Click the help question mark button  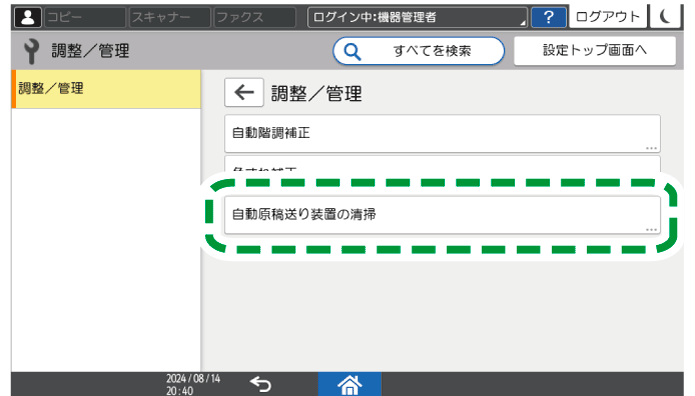click(548, 17)
